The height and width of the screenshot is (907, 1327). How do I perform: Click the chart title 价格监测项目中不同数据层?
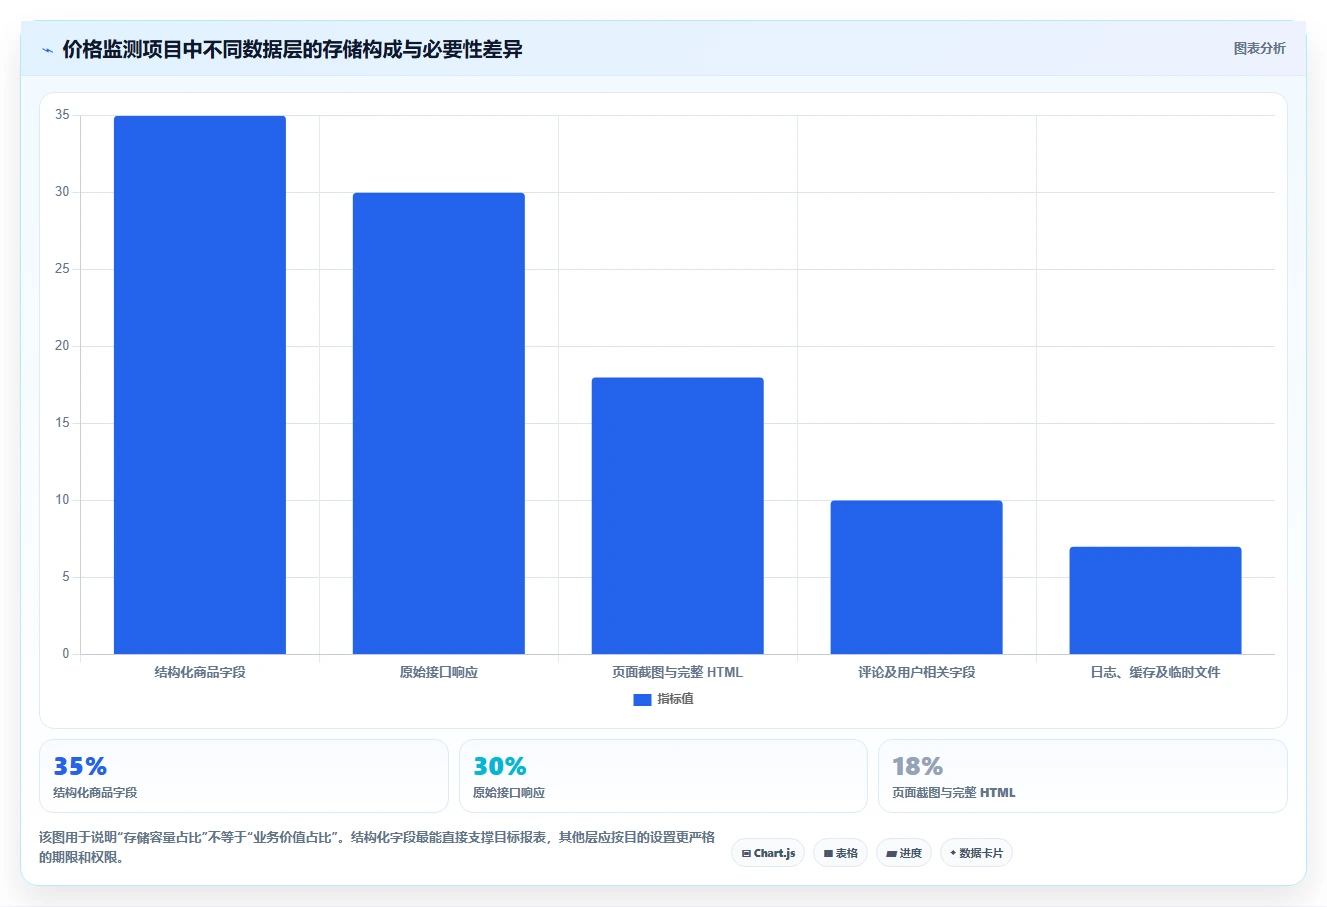coord(293,49)
